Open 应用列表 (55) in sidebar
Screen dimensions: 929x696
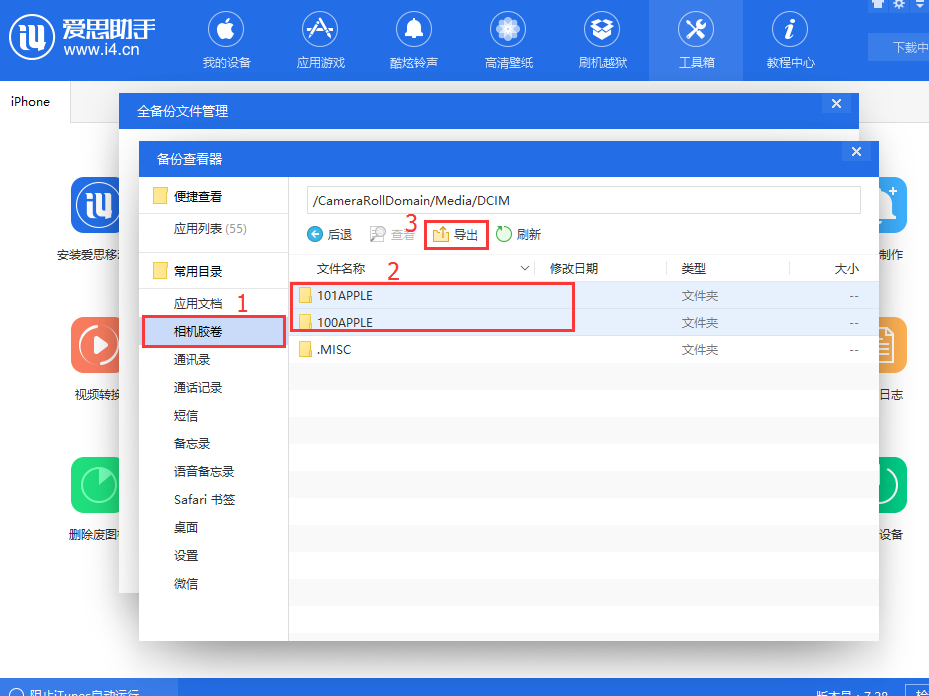tap(210, 229)
